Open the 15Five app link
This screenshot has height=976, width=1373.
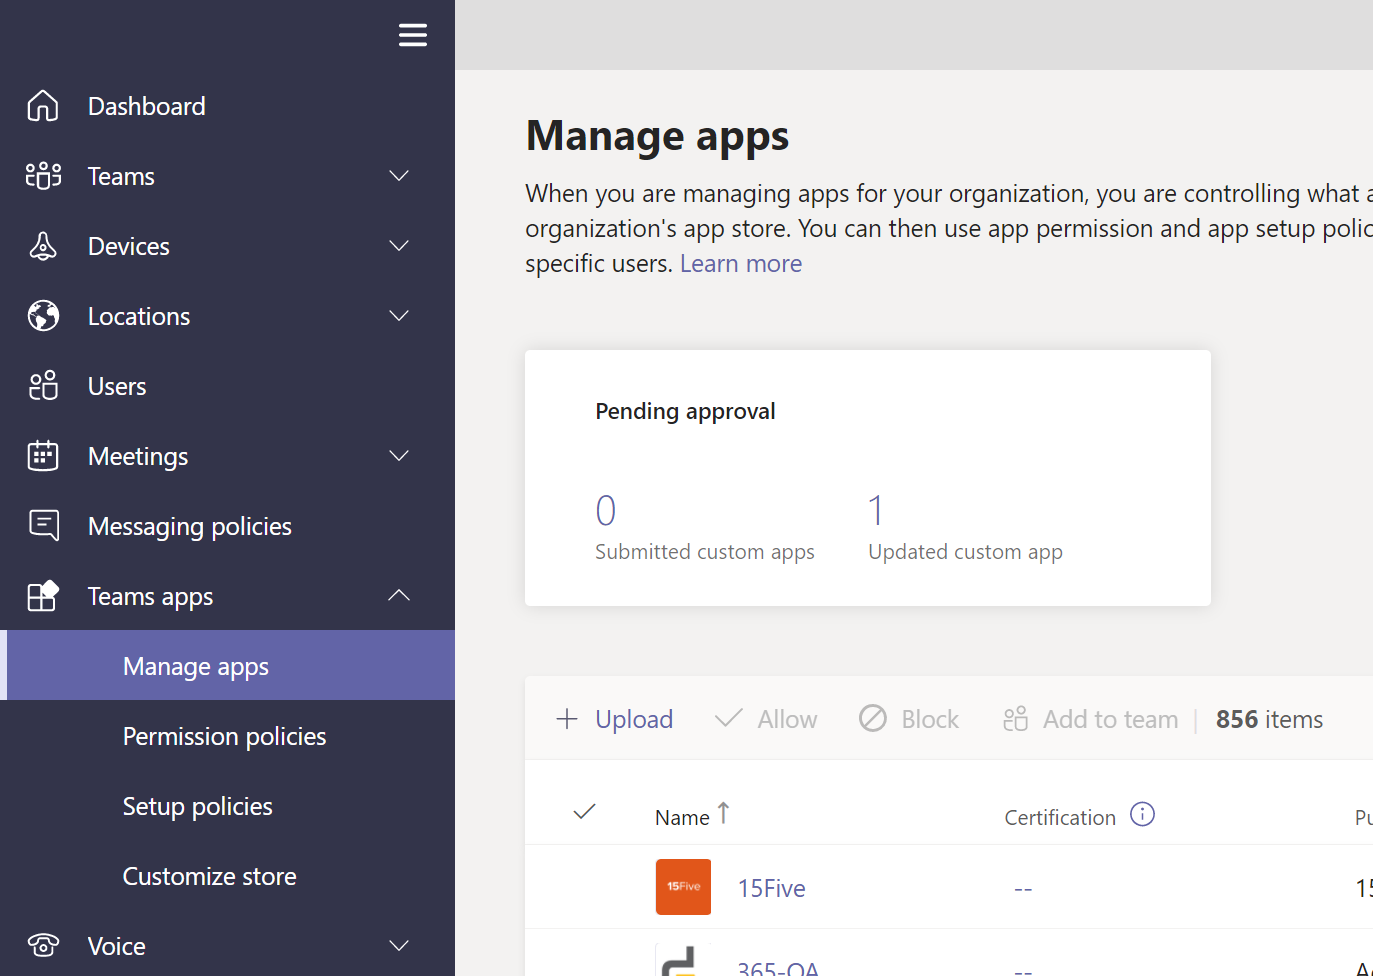[x=771, y=888]
